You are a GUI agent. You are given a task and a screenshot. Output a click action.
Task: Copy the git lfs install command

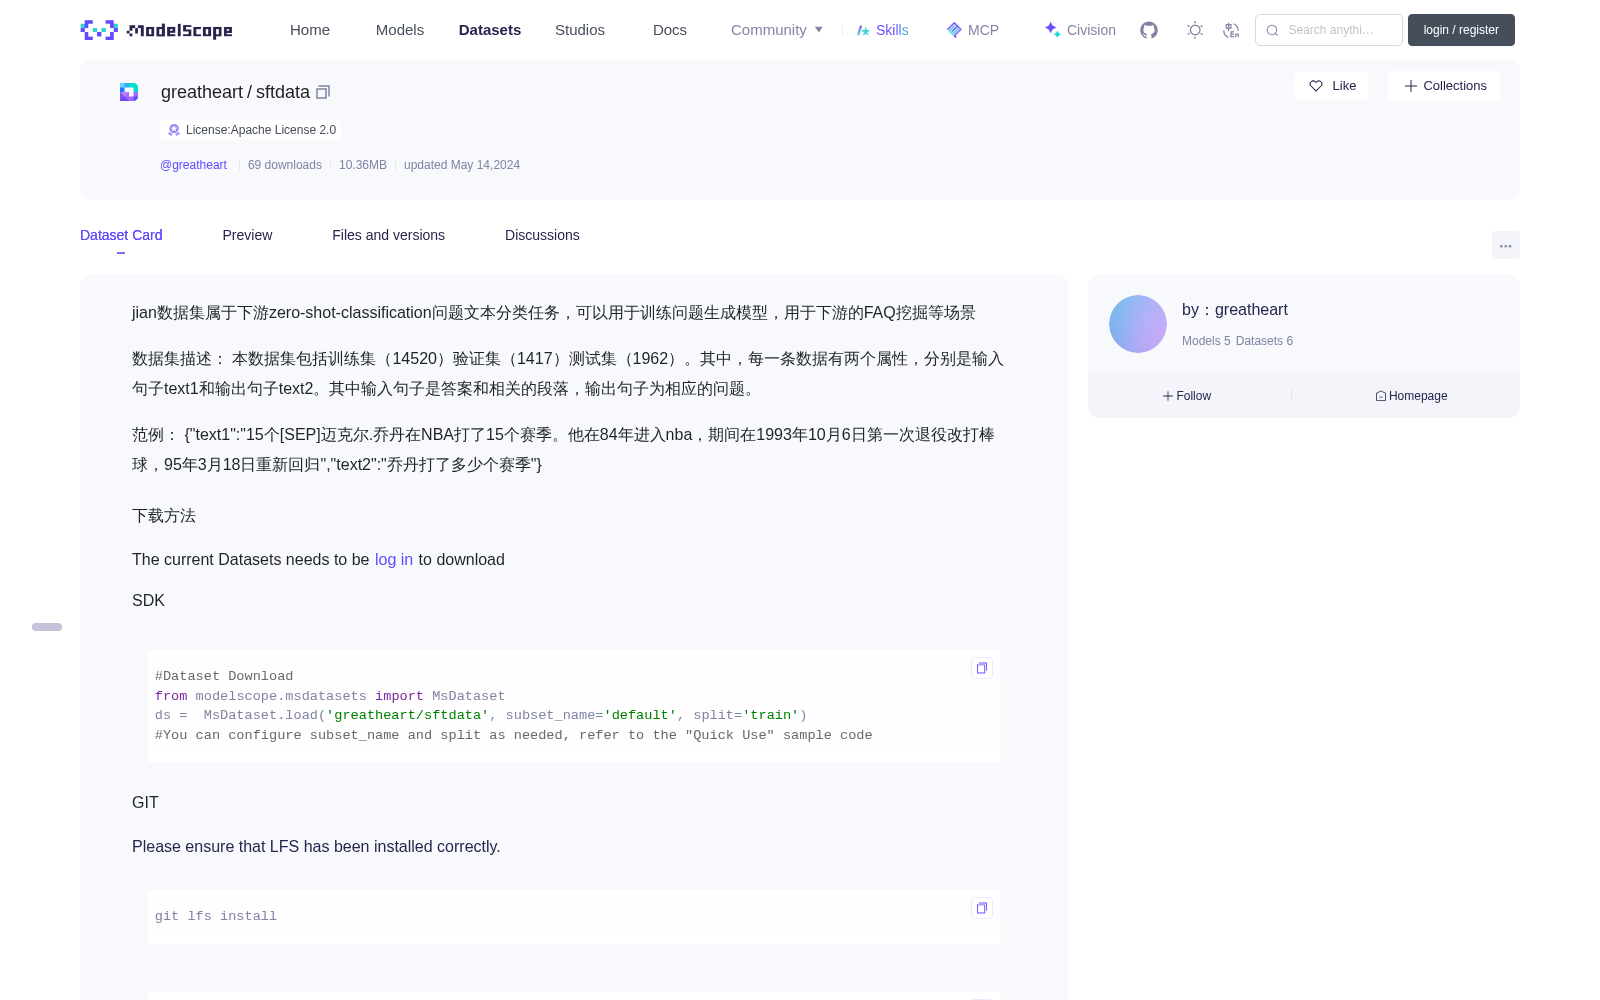click(x=982, y=908)
